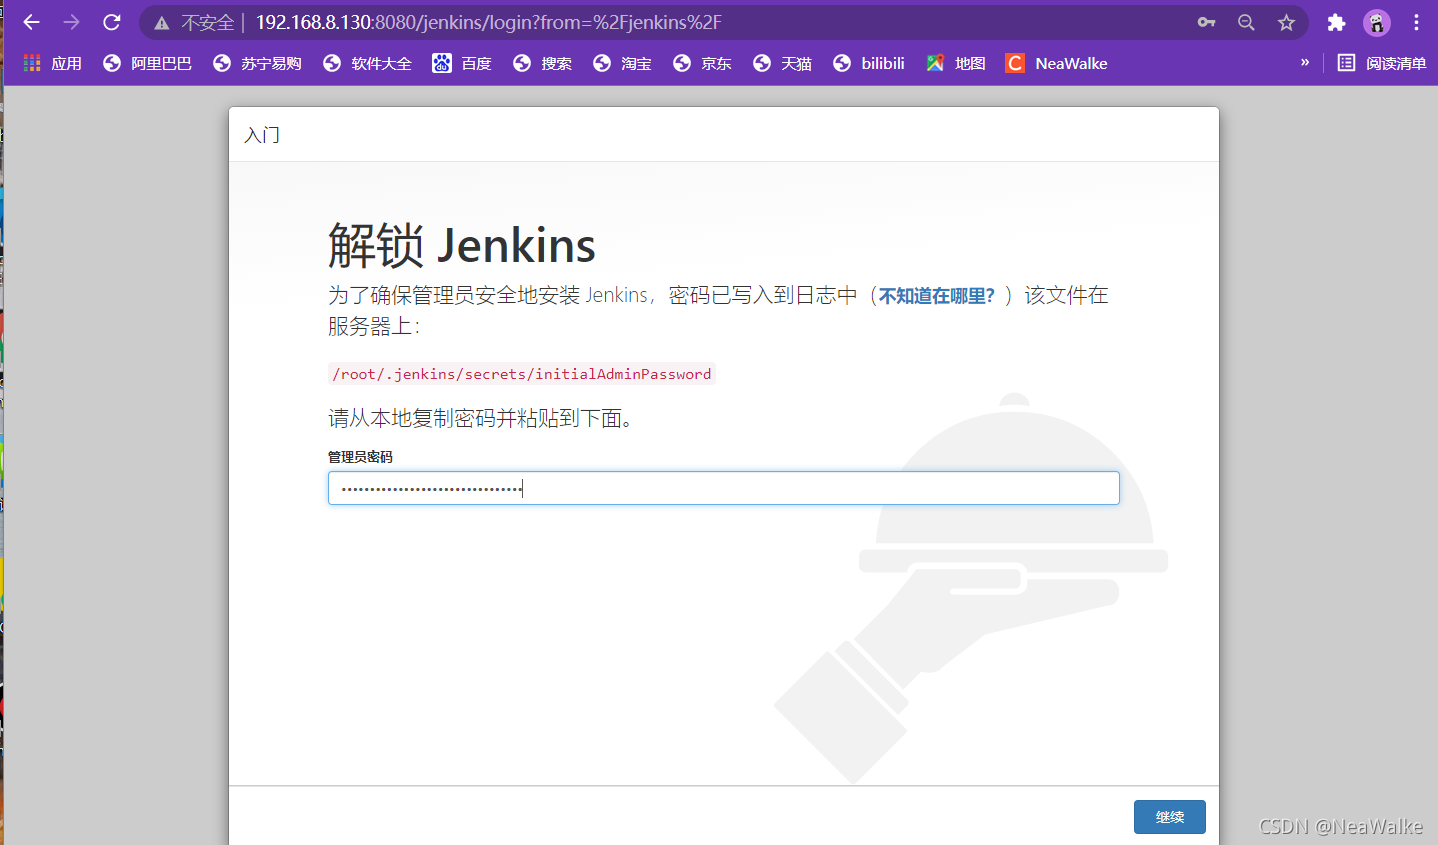Select the initialAdminPassword file path text

tap(522, 374)
